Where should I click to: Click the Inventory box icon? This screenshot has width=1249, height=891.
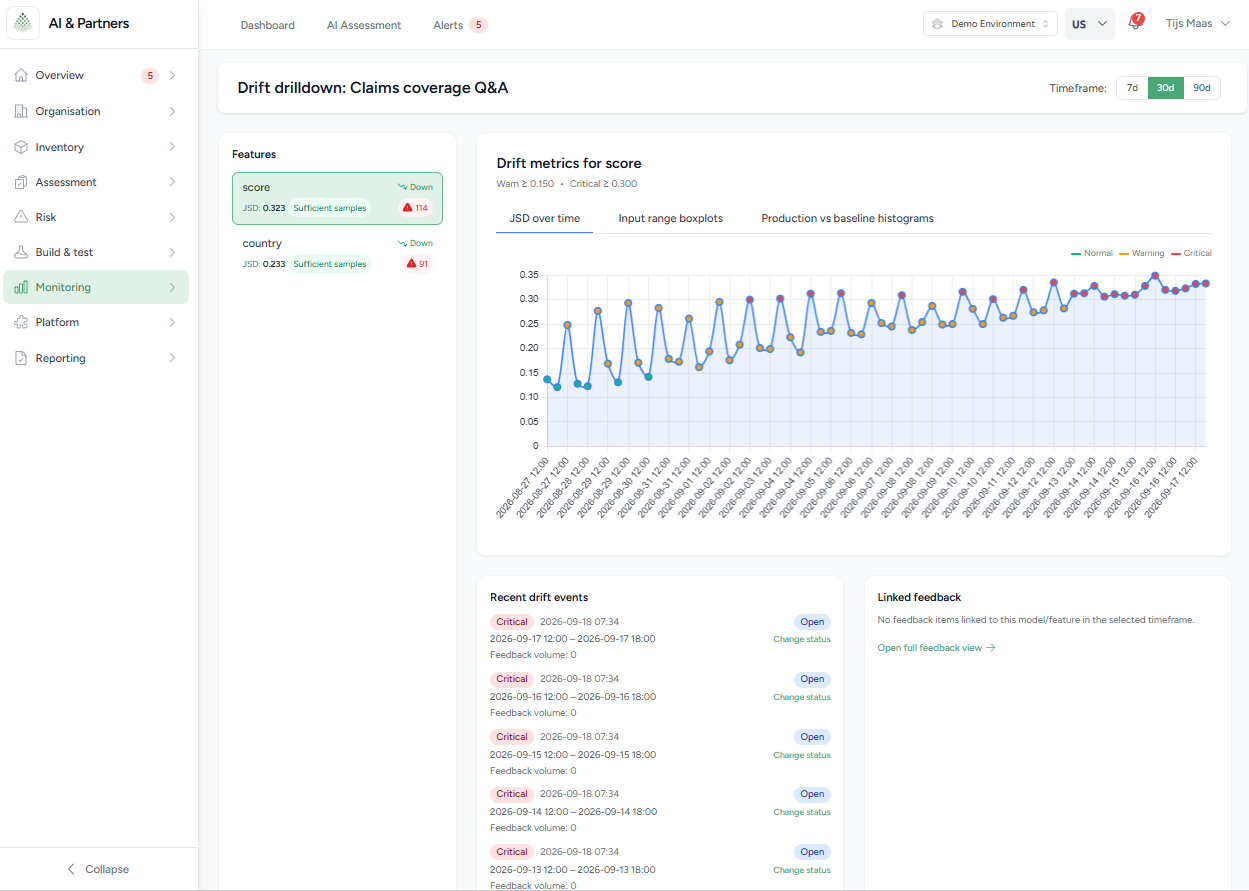(x=21, y=147)
